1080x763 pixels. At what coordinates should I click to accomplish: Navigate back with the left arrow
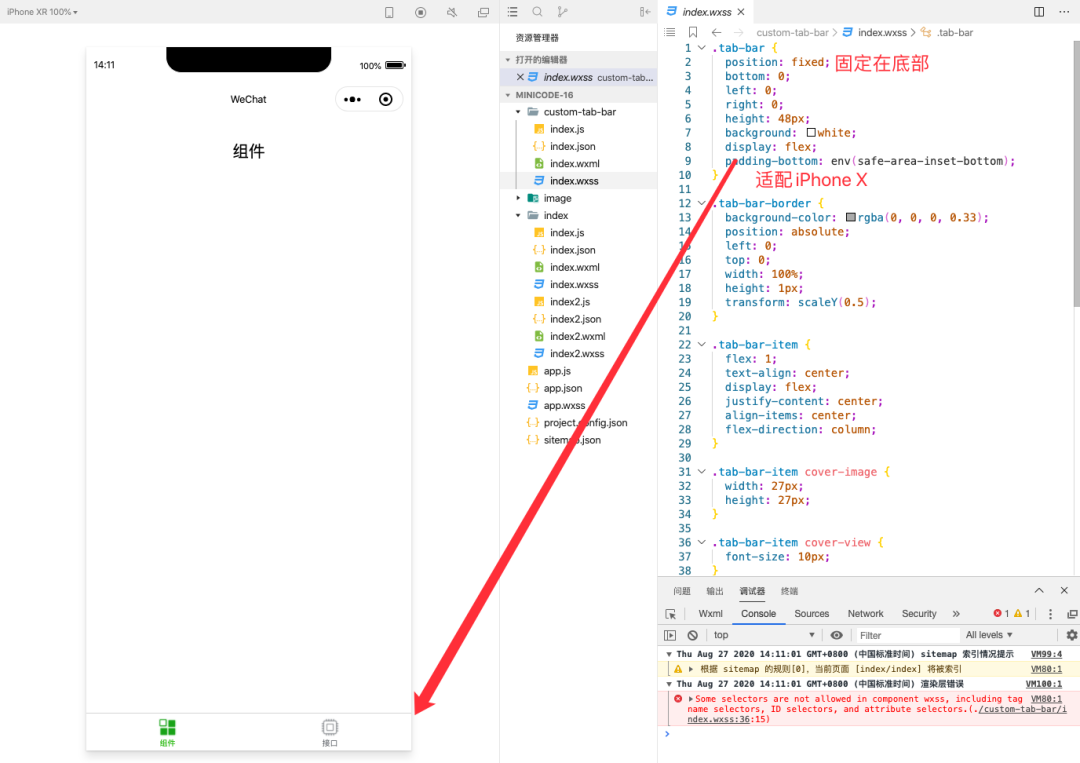click(x=716, y=32)
